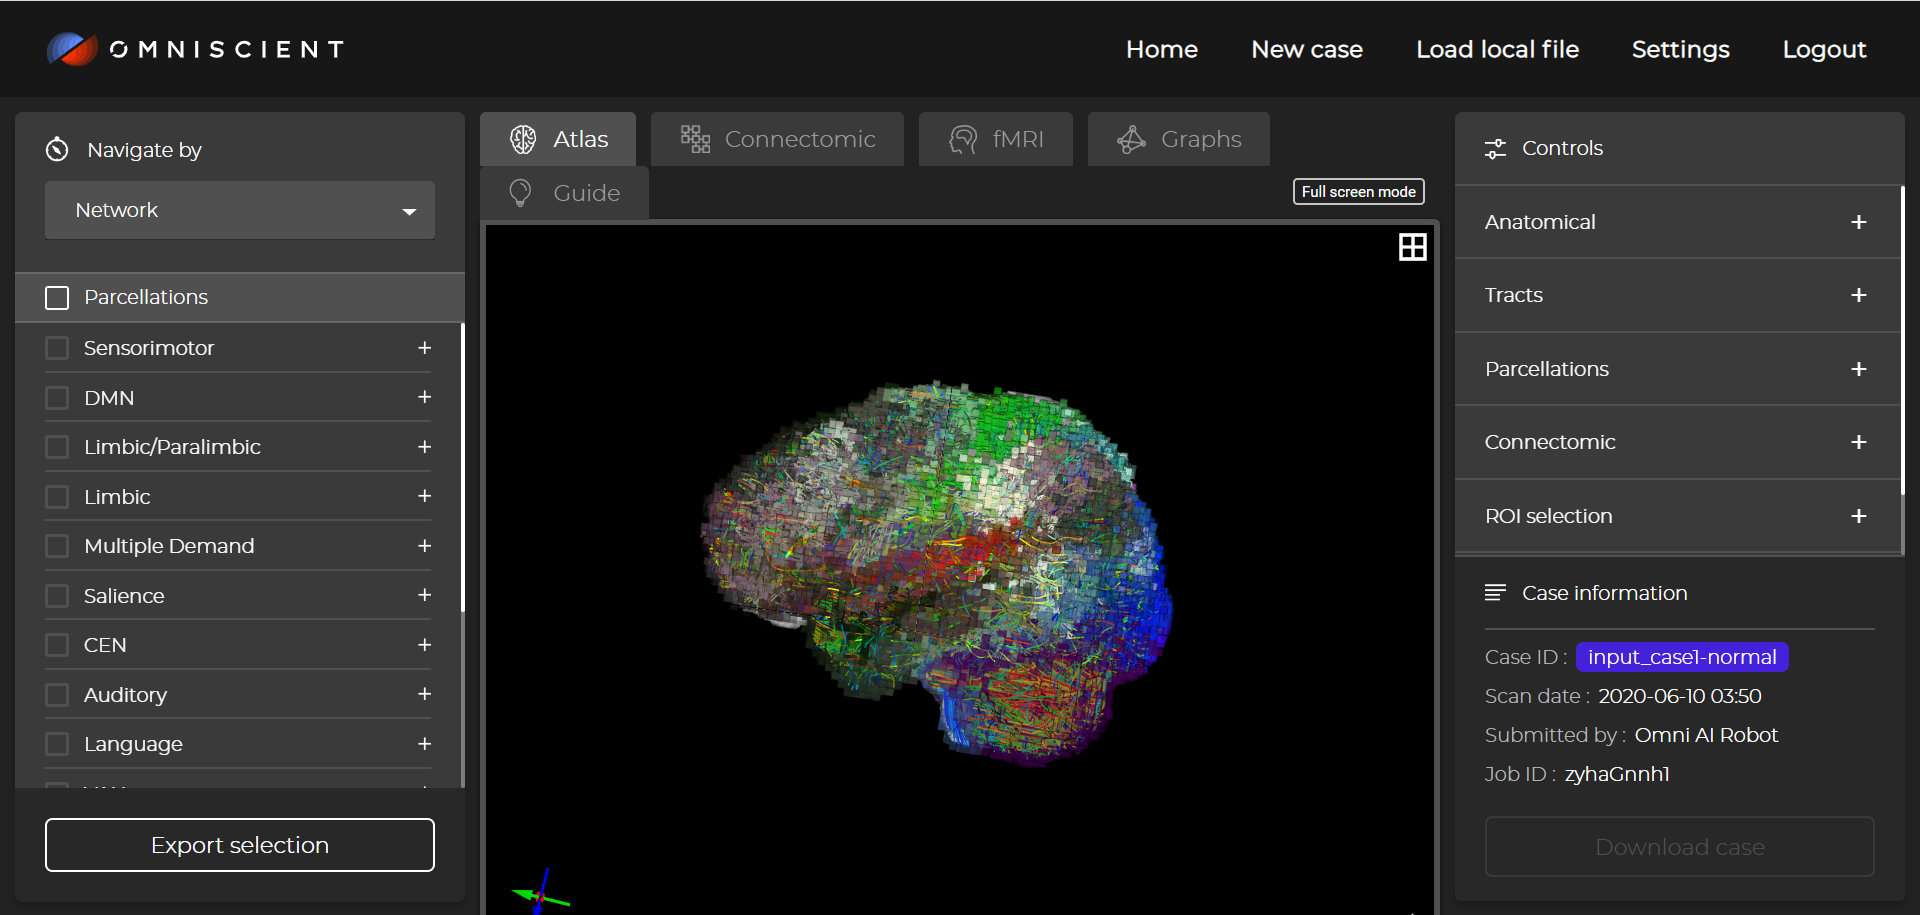The image size is (1920, 915).
Task: Click the Navigate by compass icon
Action: (57, 150)
